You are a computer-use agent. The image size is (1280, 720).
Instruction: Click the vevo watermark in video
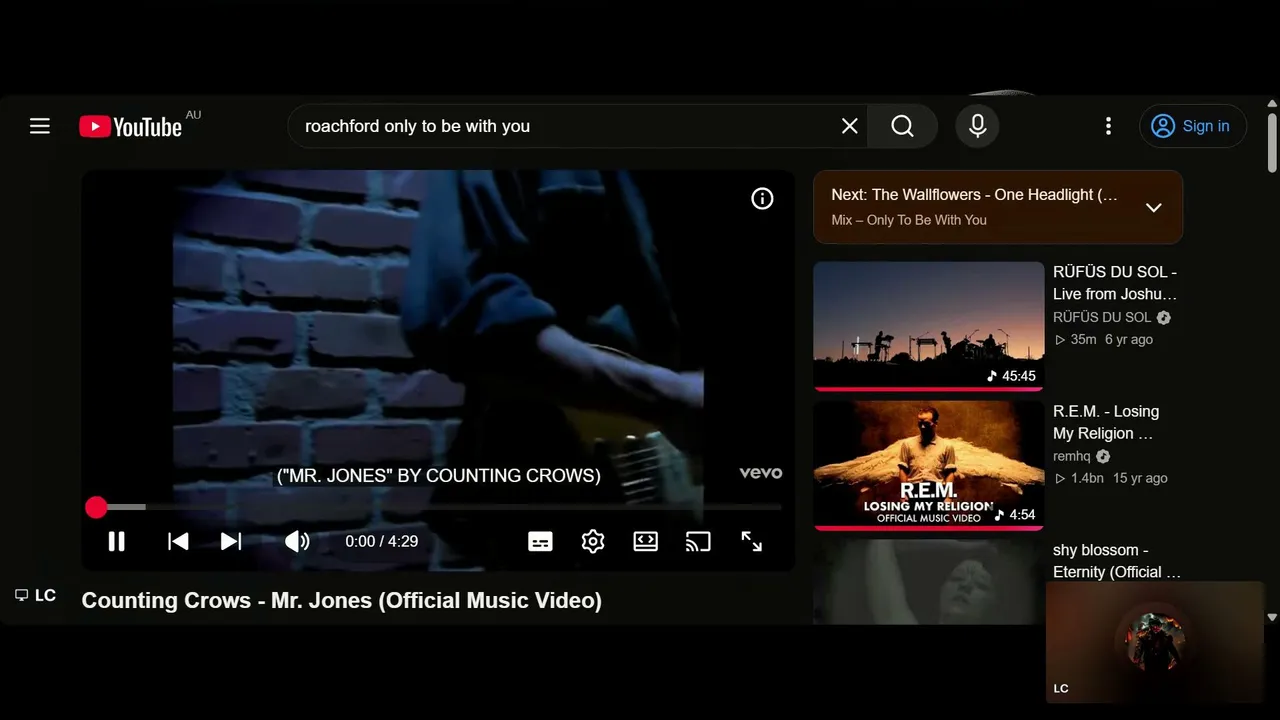click(x=761, y=473)
